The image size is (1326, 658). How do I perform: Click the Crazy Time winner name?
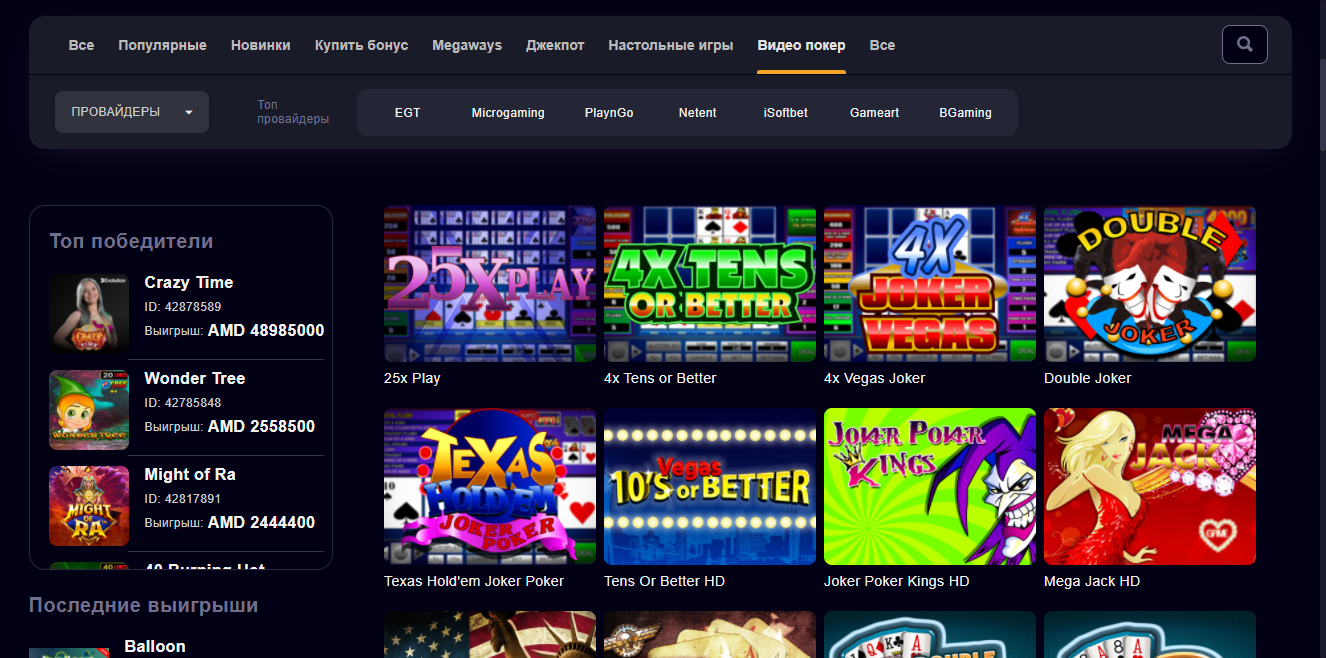tap(189, 282)
